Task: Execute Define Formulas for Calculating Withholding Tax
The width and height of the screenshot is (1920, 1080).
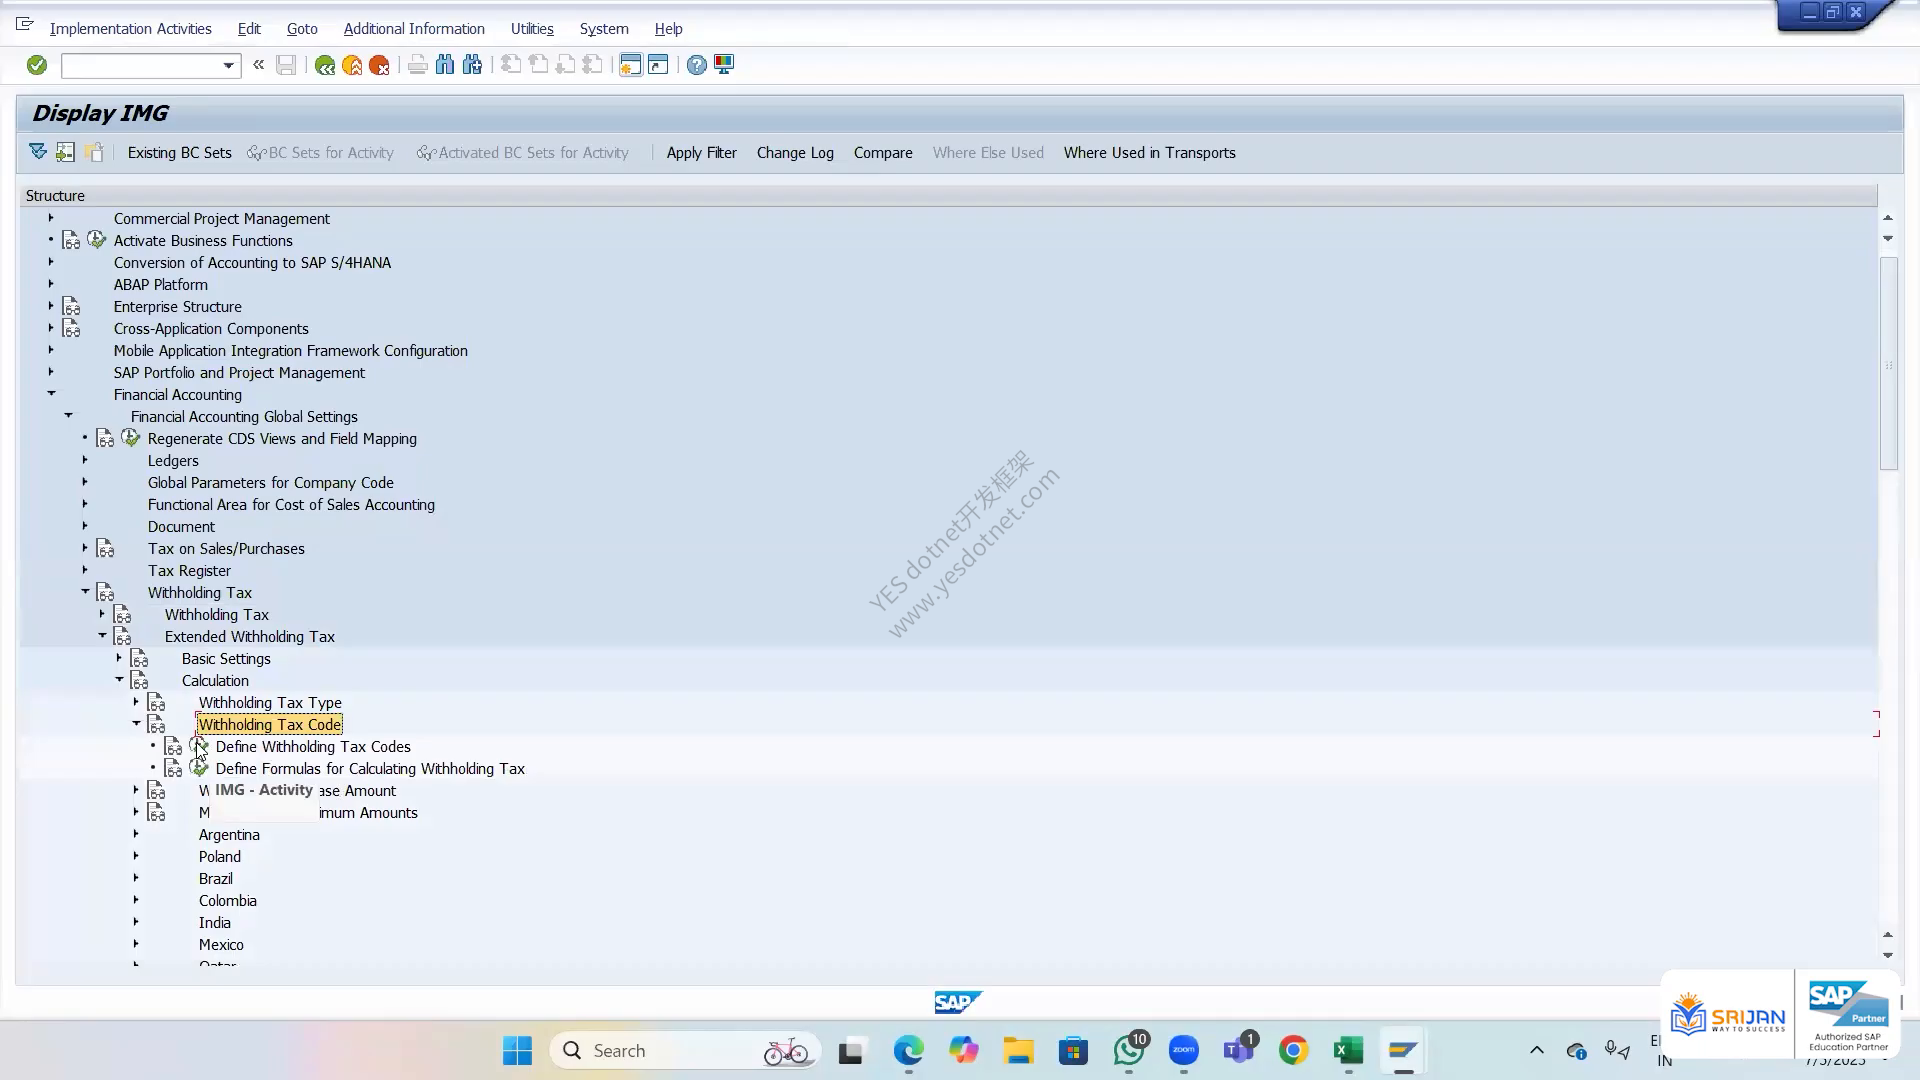Action: 199,768
